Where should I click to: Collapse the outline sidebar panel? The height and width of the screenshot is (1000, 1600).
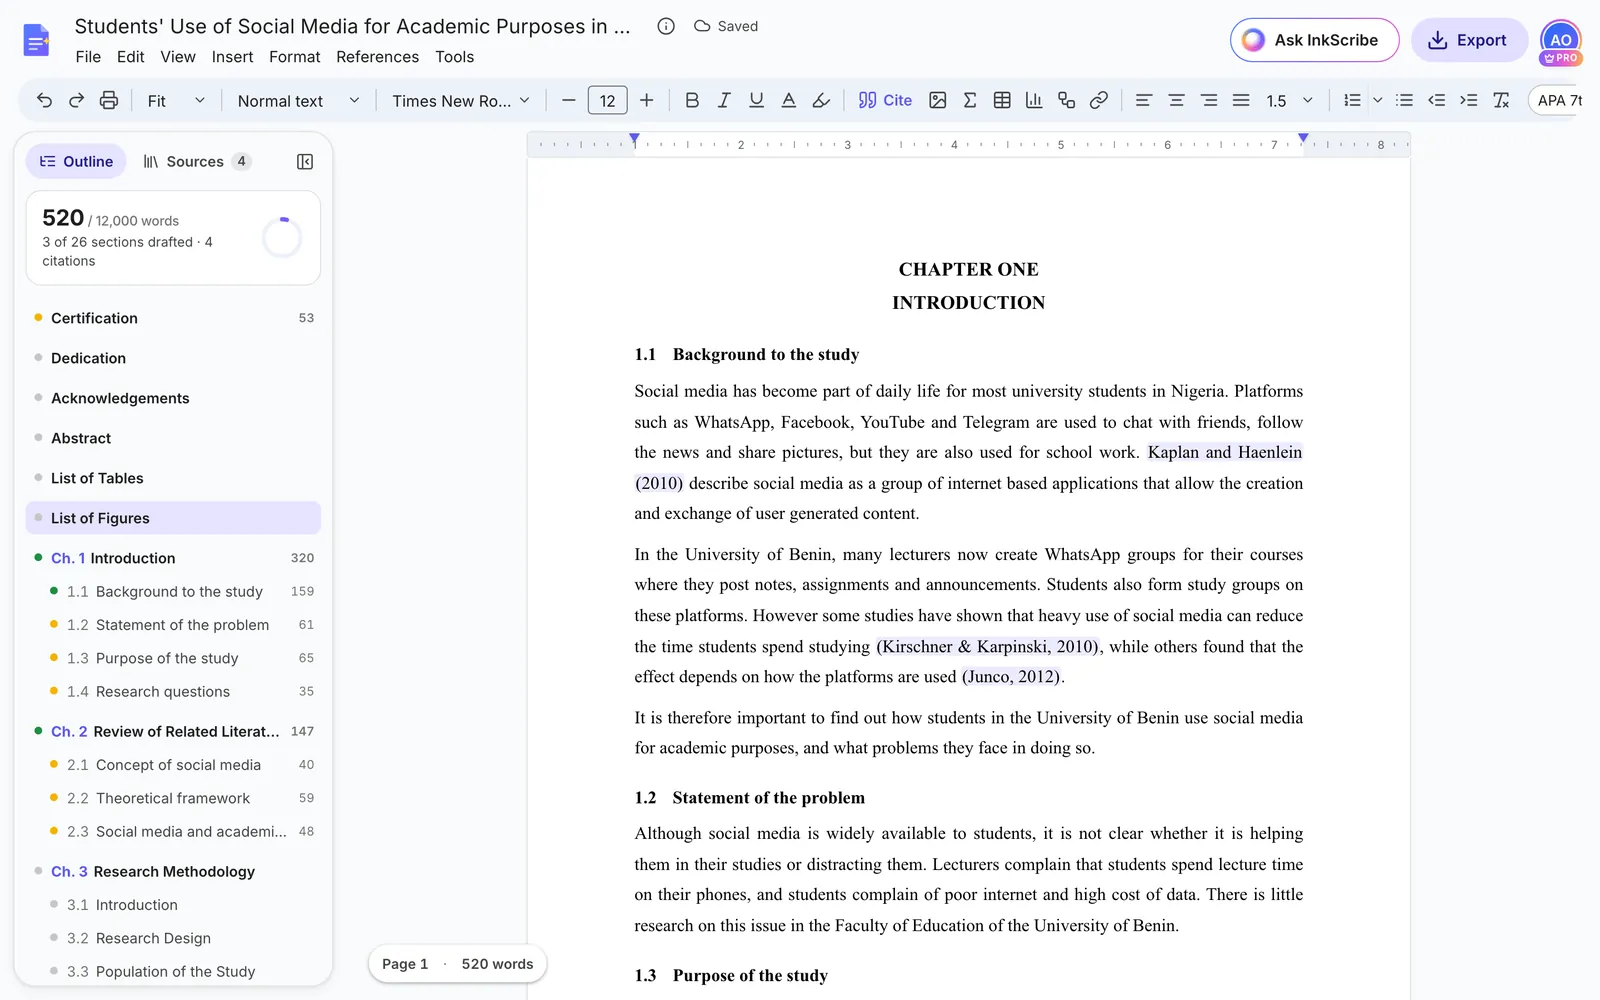305,162
